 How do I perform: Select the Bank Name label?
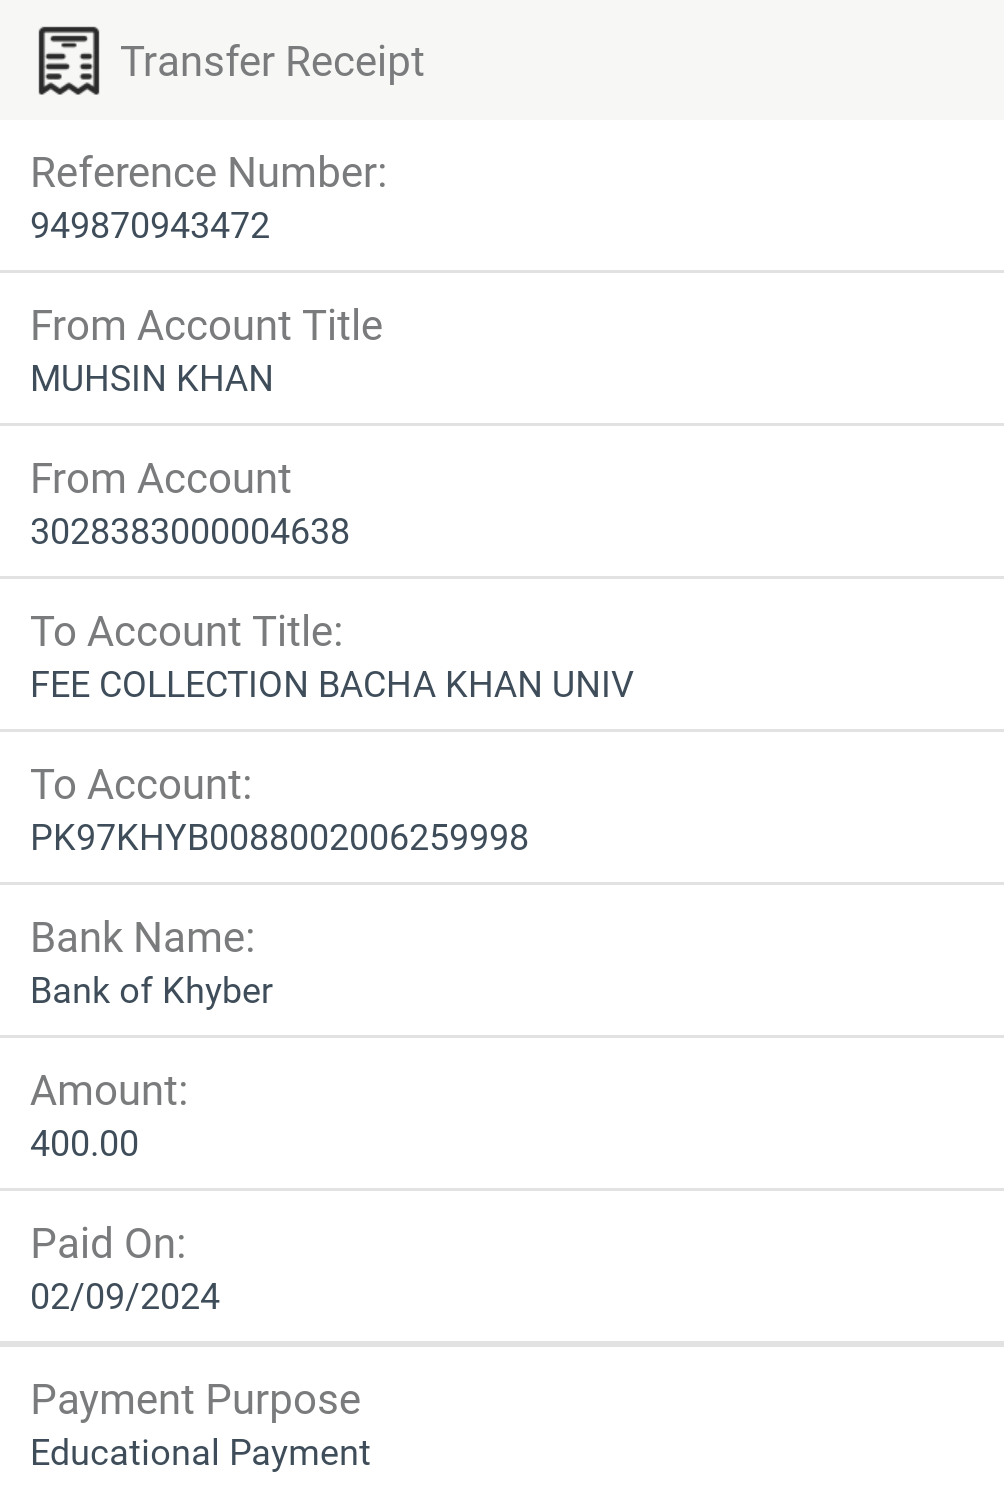tap(143, 938)
